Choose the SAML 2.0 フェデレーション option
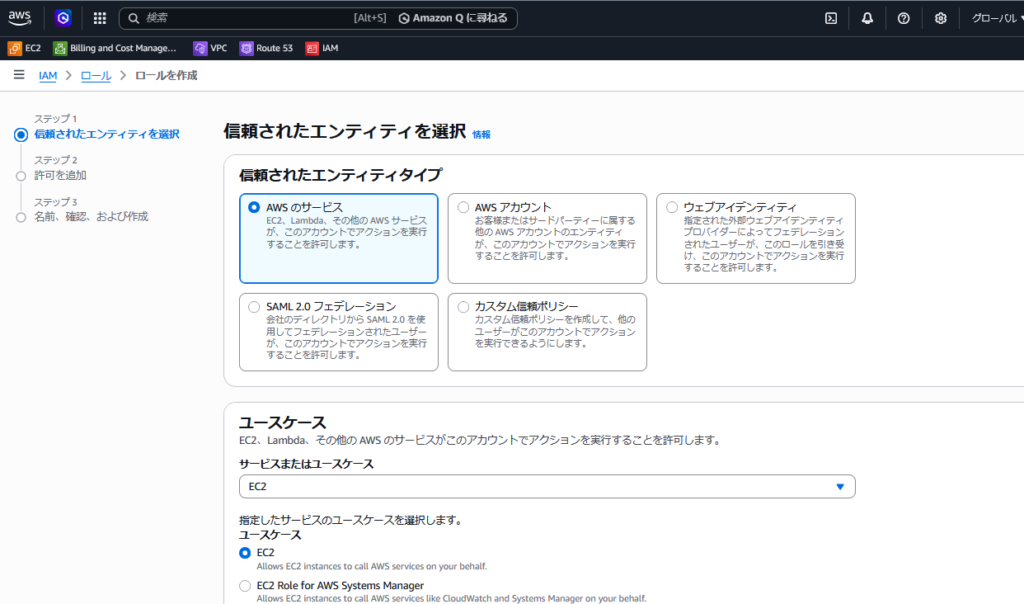 click(254, 306)
